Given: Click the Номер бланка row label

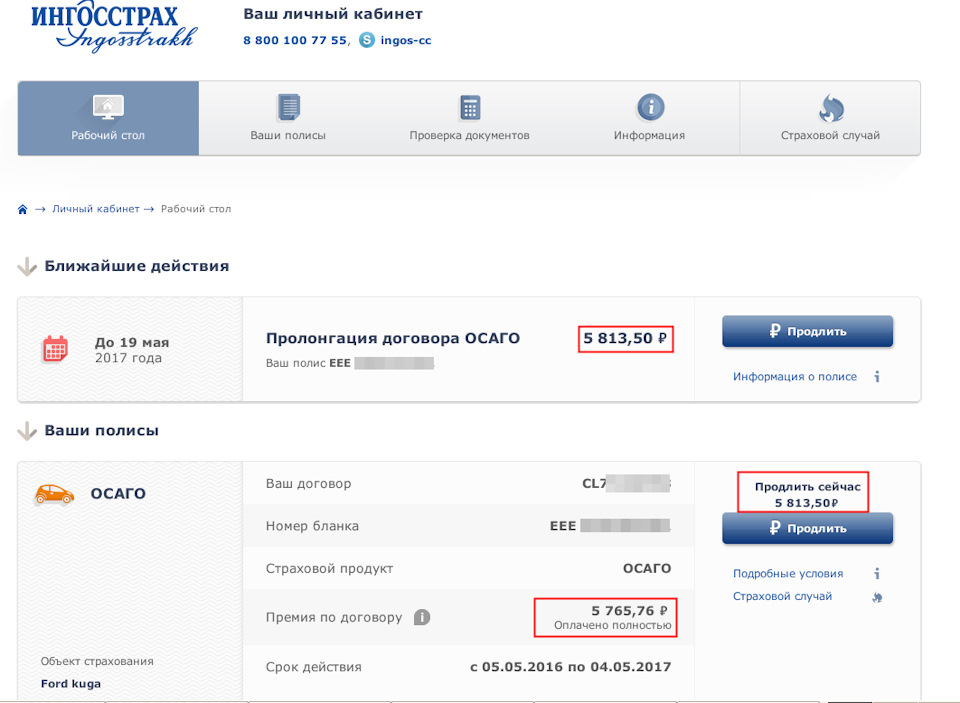Looking at the screenshot, I should tap(312, 525).
